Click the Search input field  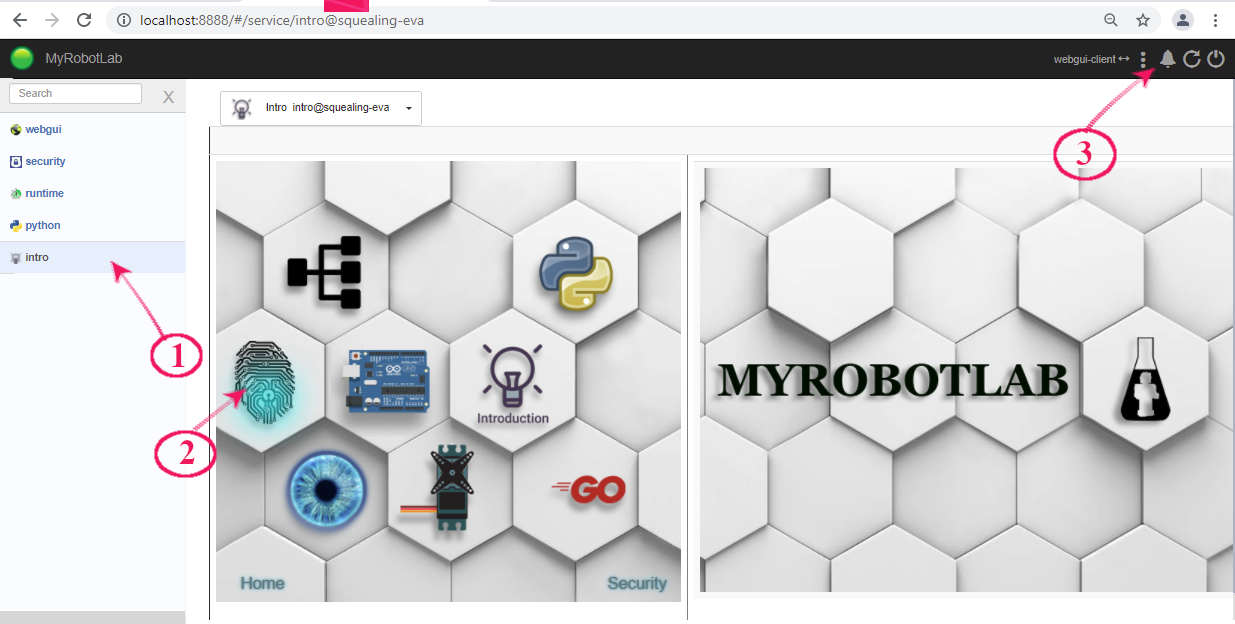[x=76, y=93]
